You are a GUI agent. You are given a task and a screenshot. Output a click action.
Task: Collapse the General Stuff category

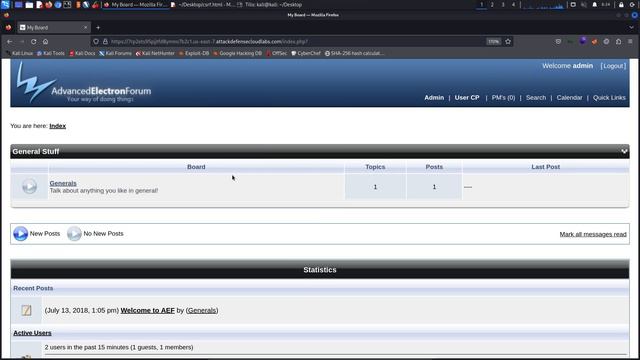pos(624,151)
